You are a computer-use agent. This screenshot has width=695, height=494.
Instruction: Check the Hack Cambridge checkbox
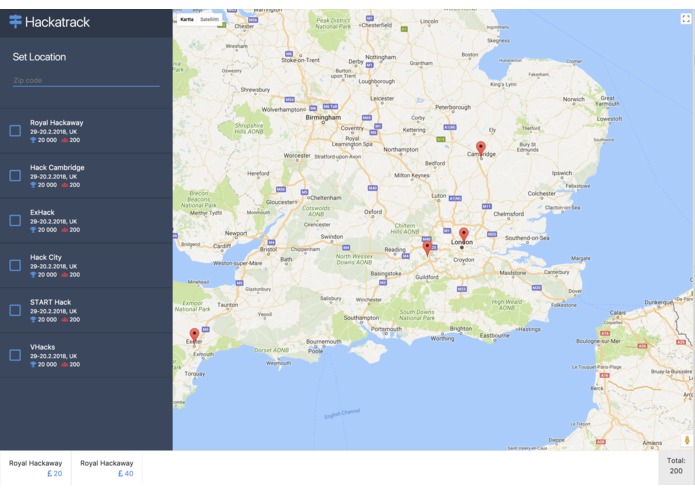(x=15, y=175)
